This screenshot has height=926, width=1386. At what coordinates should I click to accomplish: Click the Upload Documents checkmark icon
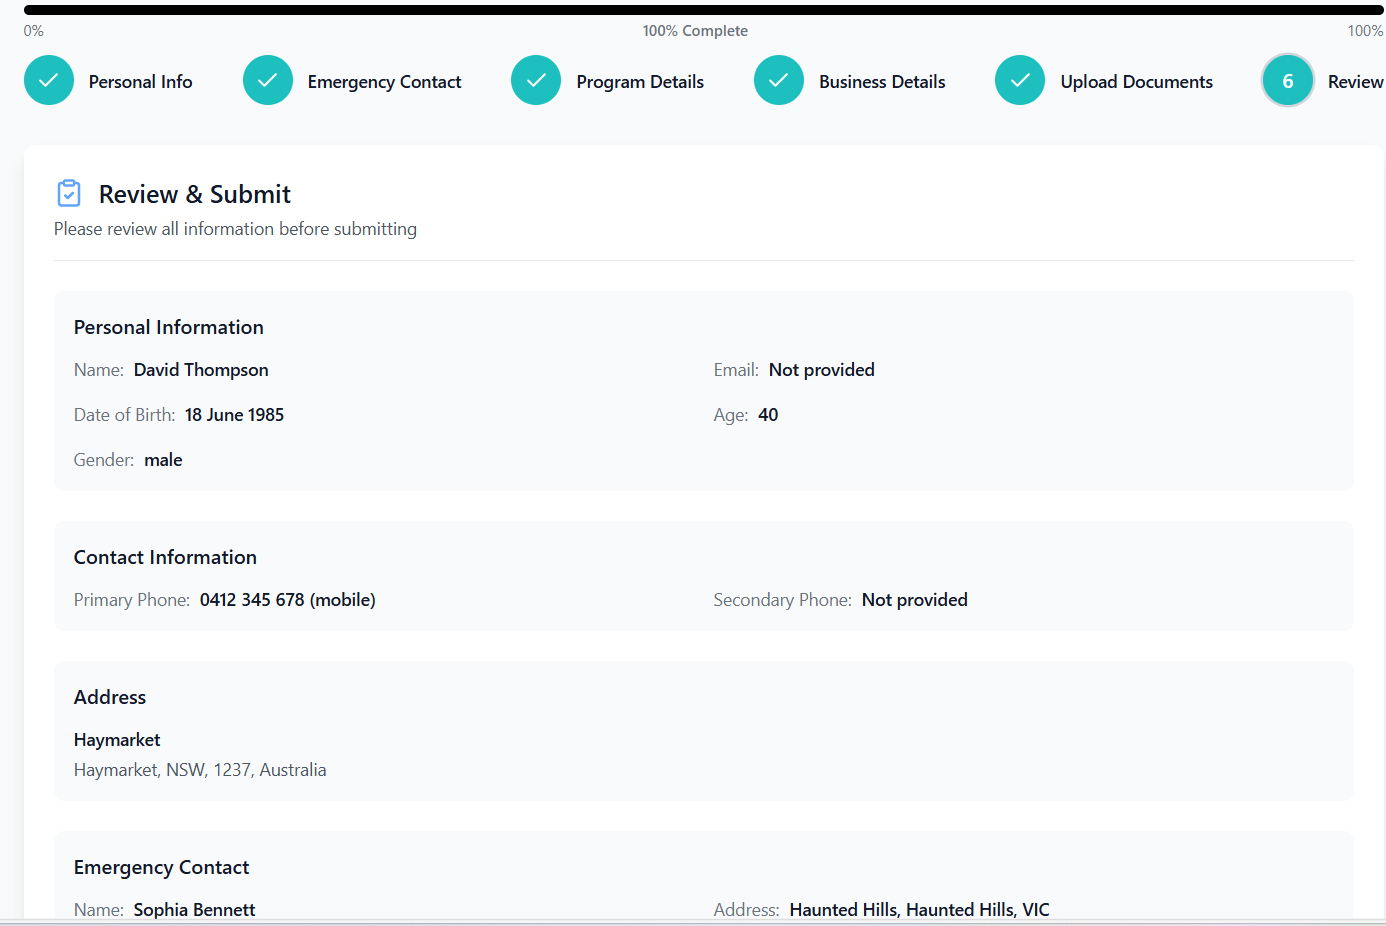pyautogui.click(x=1019, y=81)
